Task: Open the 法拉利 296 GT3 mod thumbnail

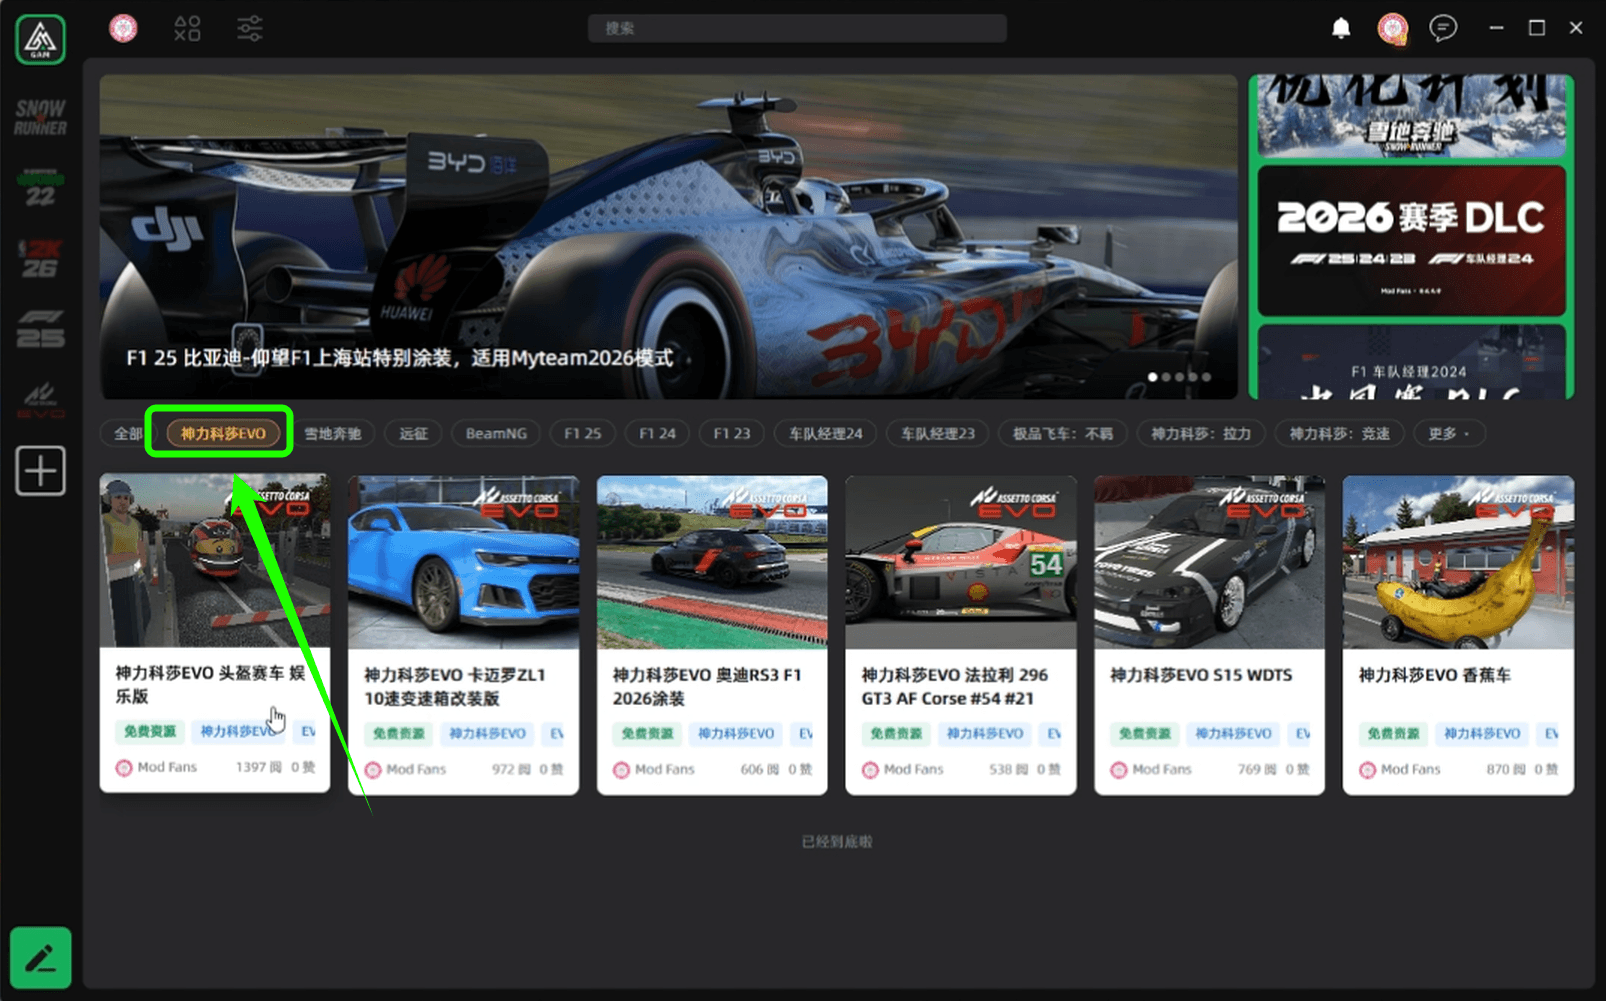Action: point(961,562)
